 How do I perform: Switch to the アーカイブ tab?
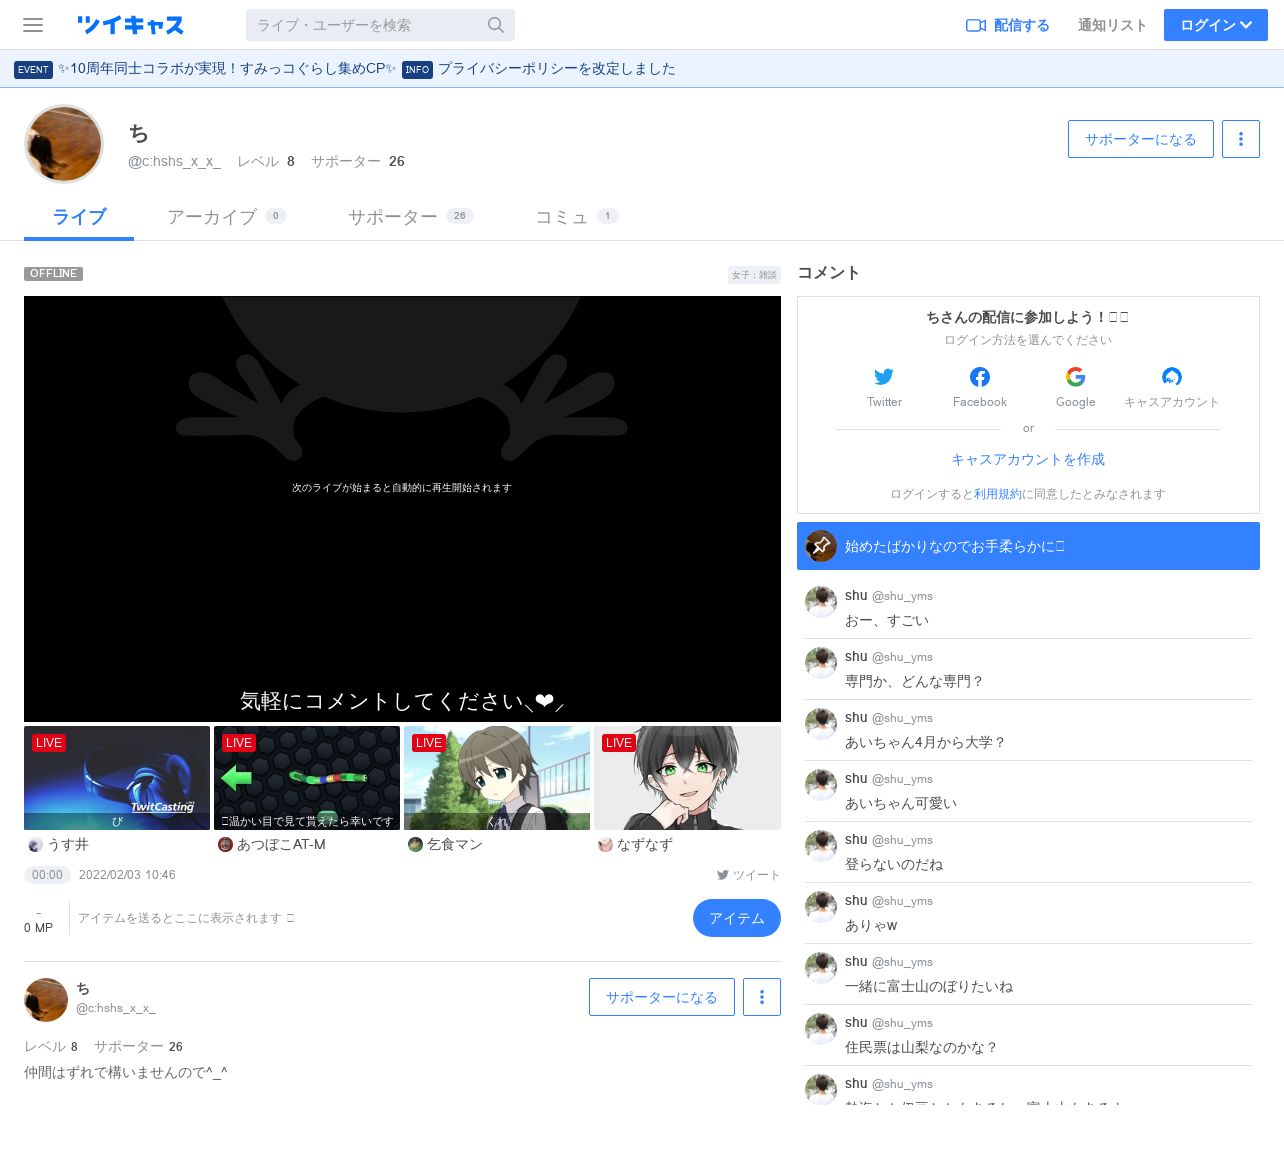[x=227, y=217]
